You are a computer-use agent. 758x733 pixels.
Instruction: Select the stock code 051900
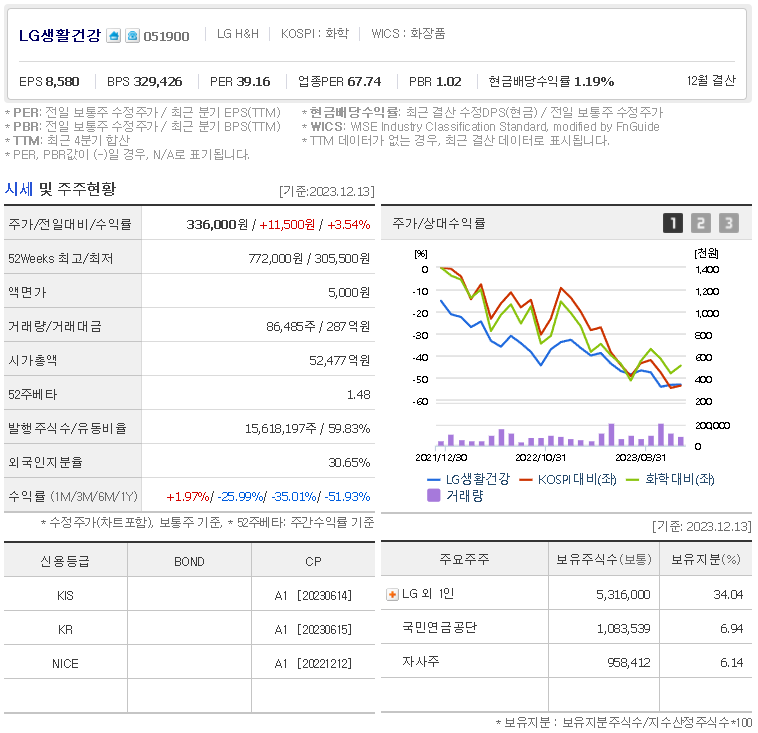tap(166, 36)
